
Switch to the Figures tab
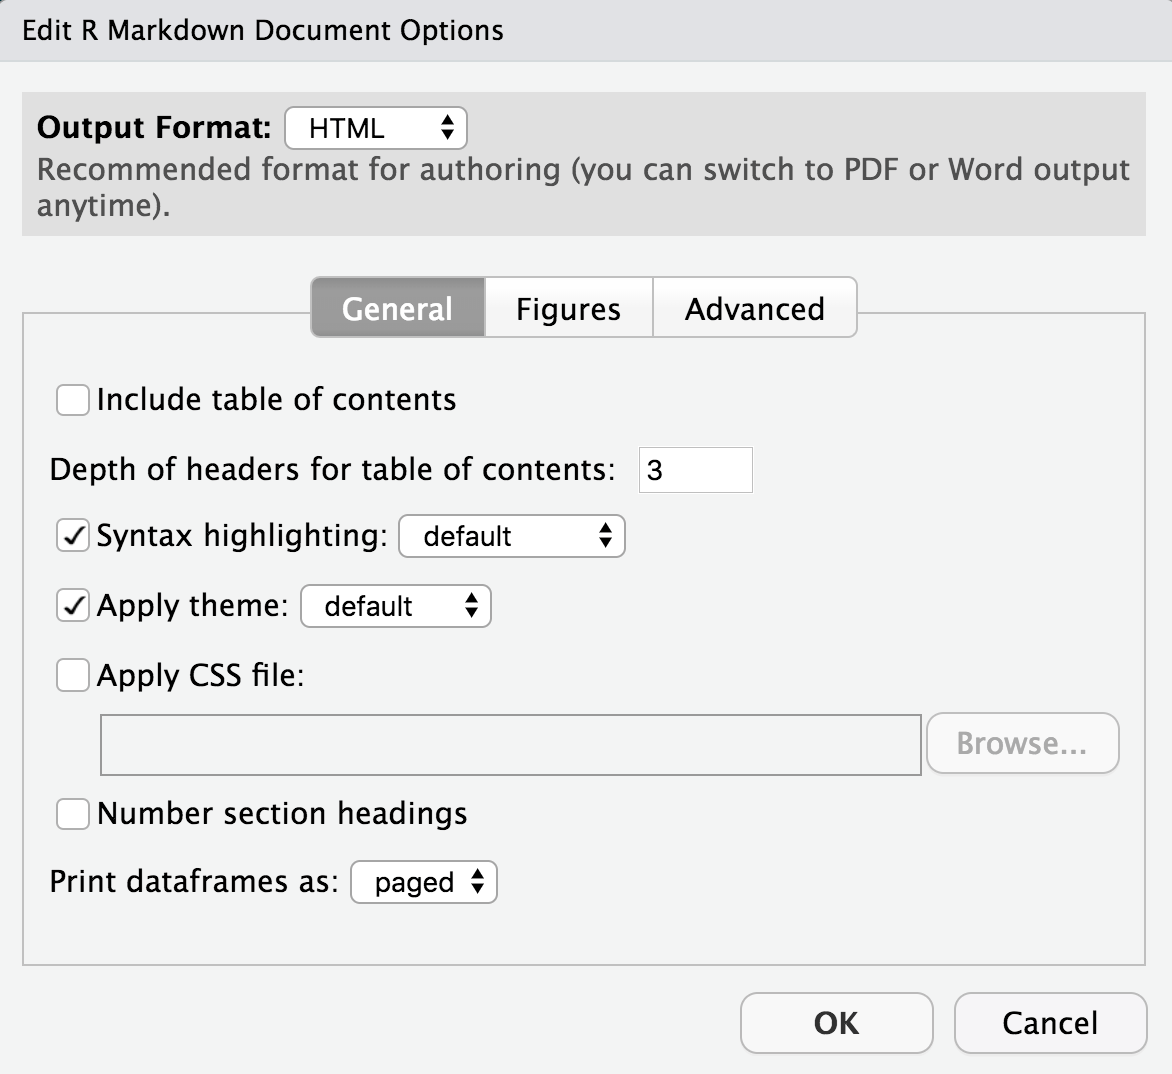tap(567, 308)
